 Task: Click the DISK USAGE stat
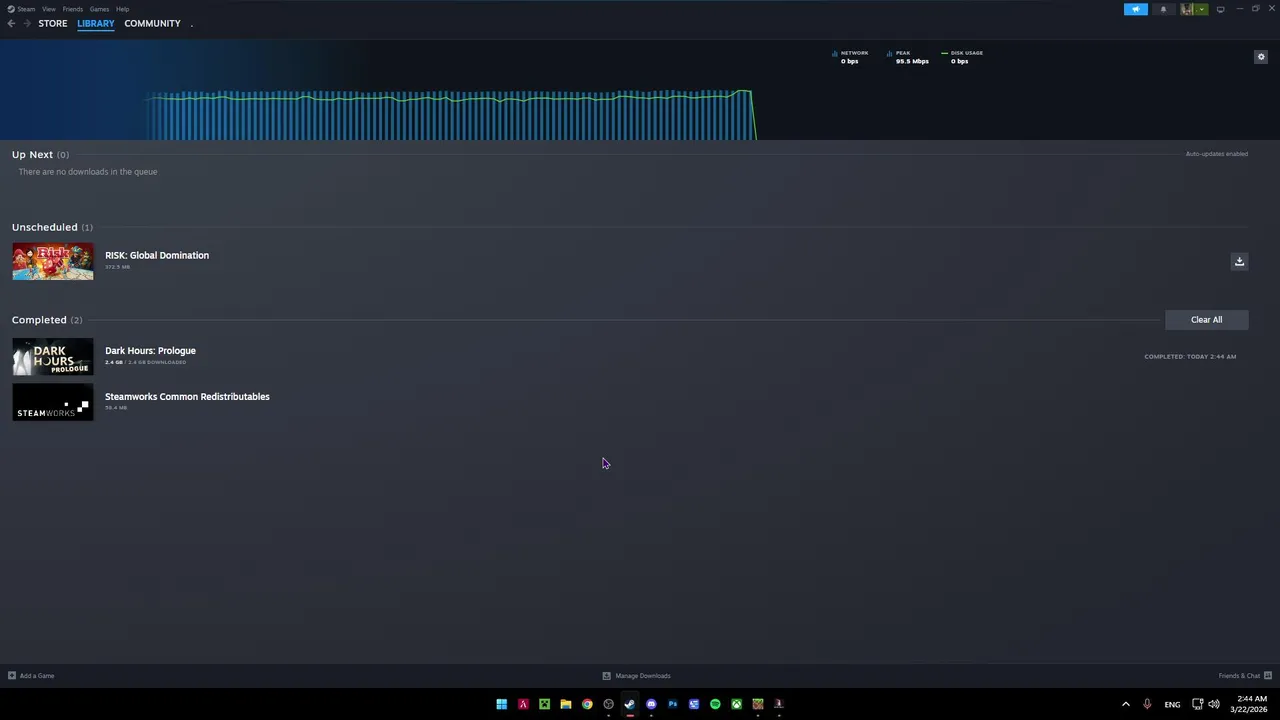[962, 57]
